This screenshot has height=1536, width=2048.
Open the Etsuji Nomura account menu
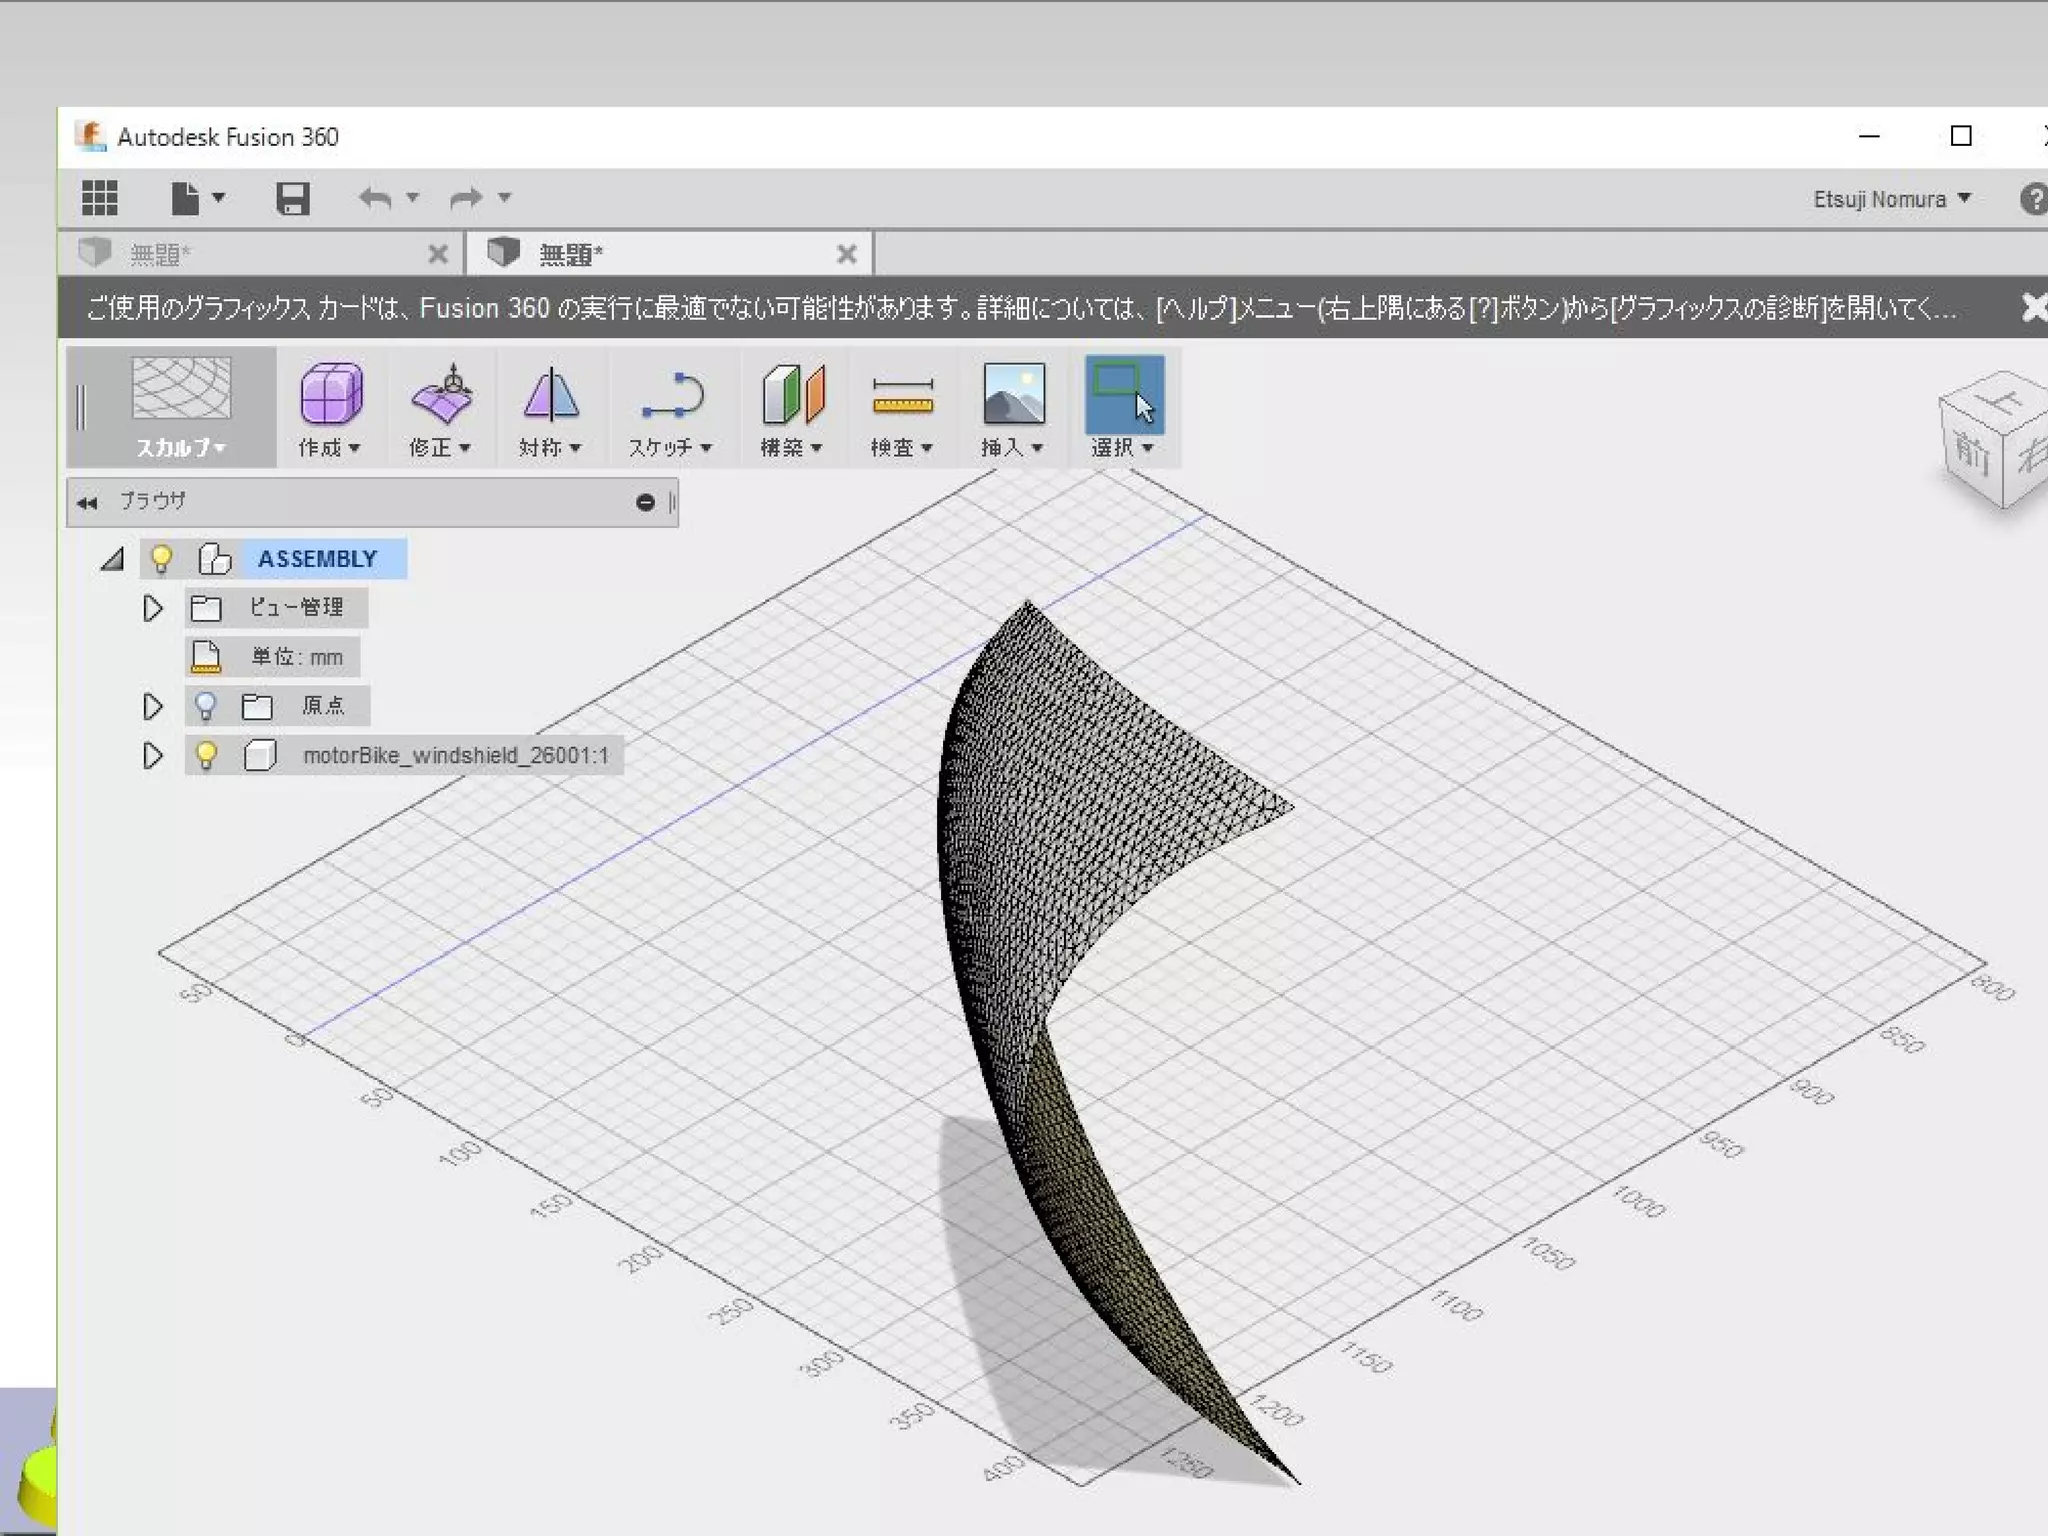(1891, 199)
